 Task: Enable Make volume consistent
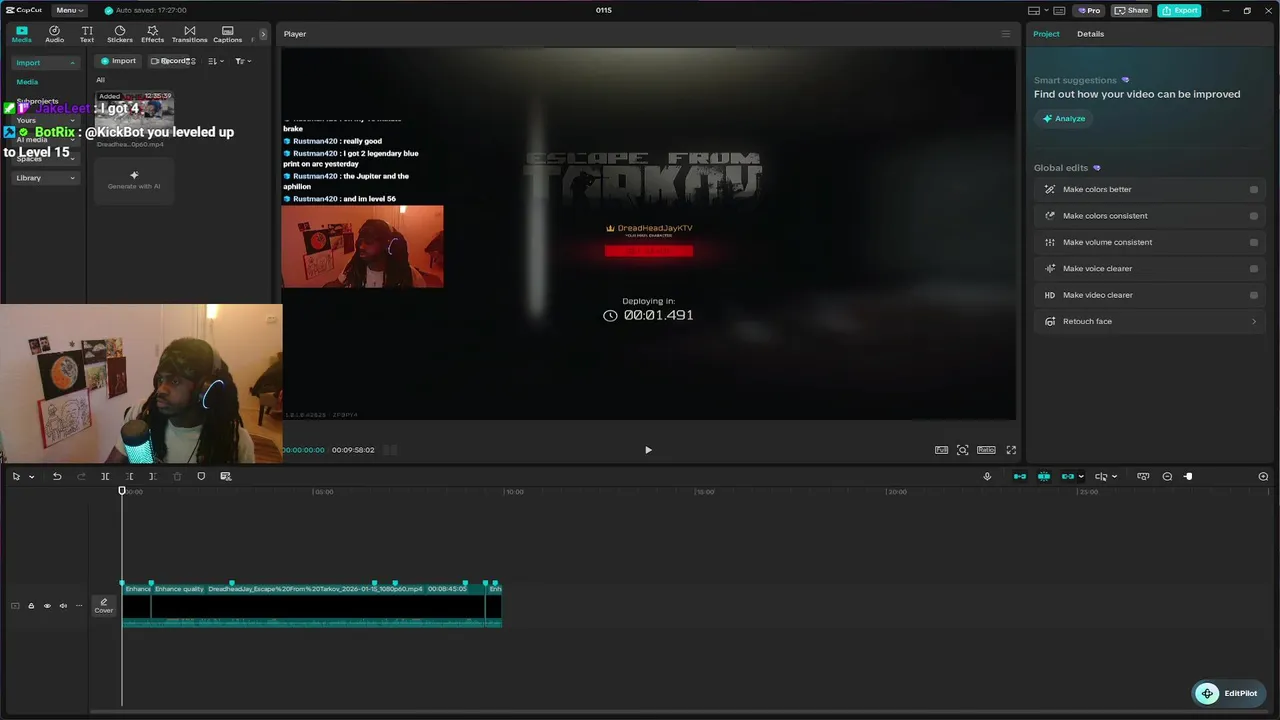point(1254,242)
